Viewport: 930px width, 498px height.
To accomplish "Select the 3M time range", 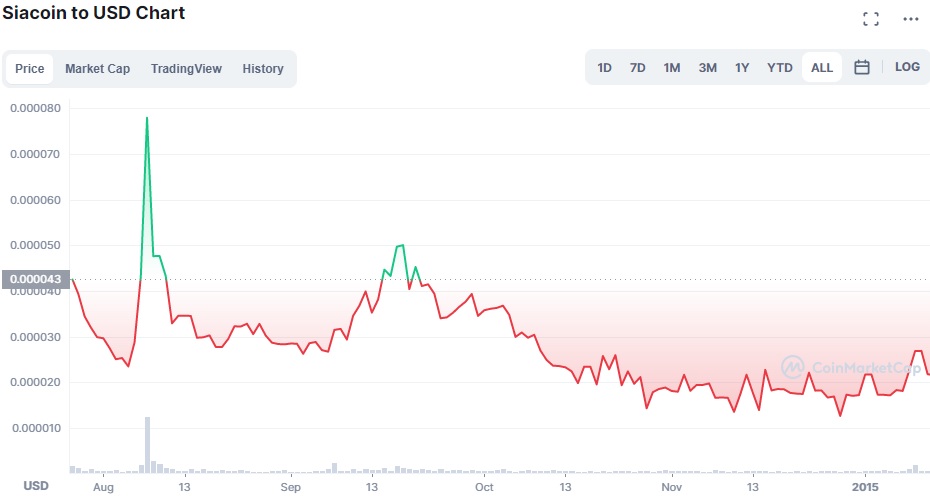I will point(708,68).
